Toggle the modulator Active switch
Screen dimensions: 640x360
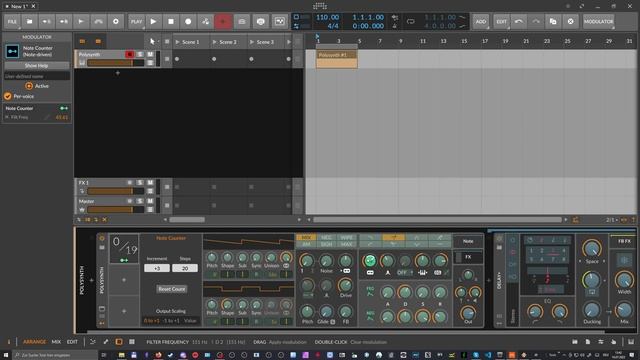[29, 86]
